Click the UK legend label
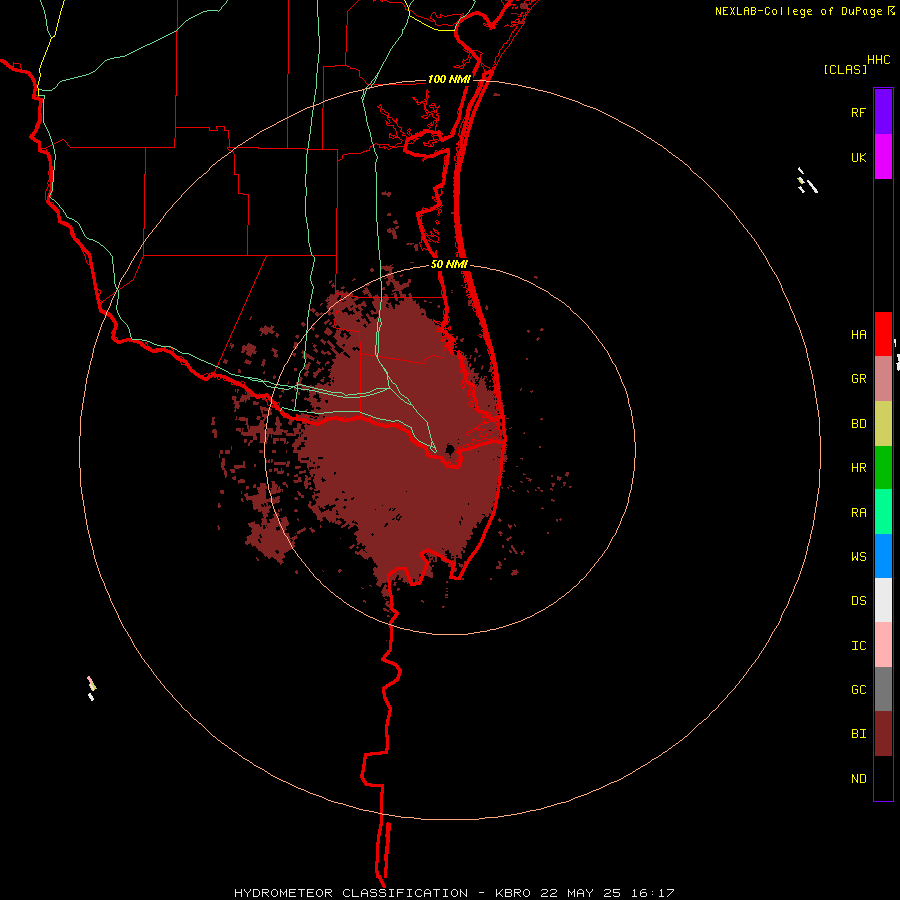The height and width of the screenshot is (900, 900). pyautogui.click(x=858, y=158)
